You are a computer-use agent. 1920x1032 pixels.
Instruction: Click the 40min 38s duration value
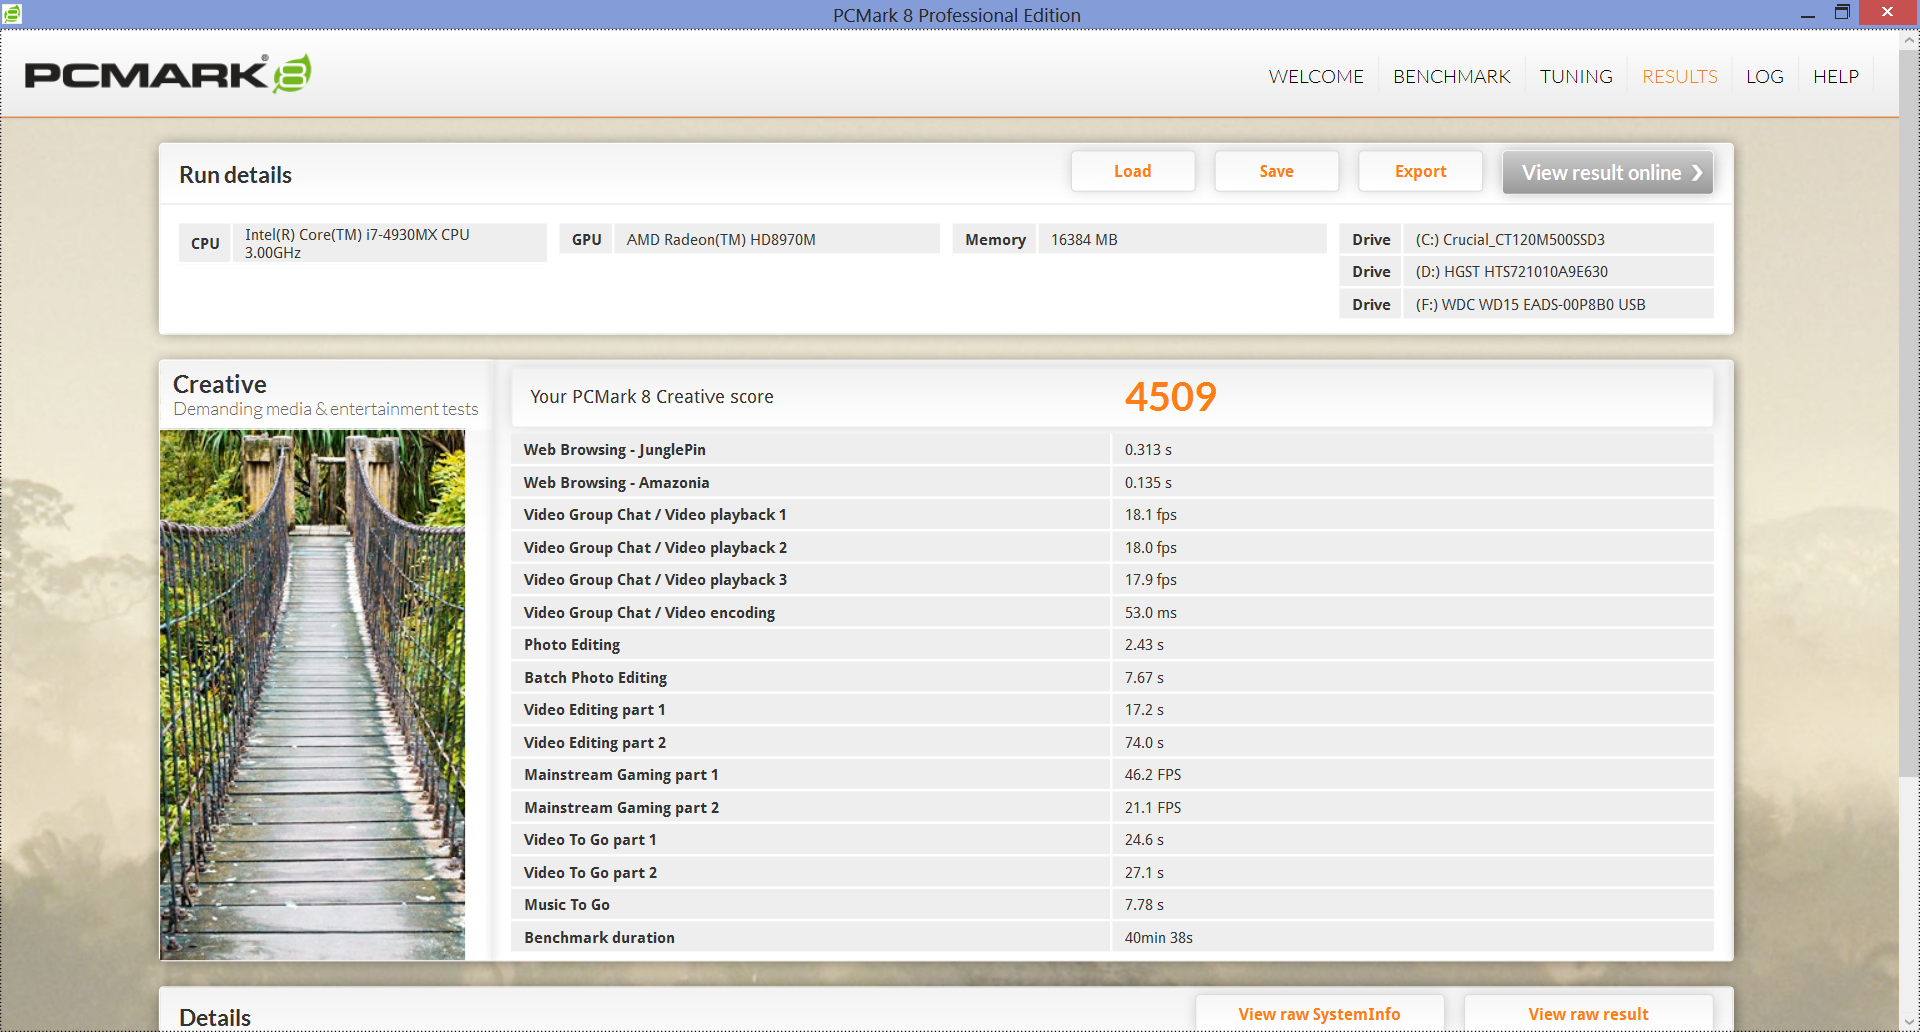(1158, 937)
